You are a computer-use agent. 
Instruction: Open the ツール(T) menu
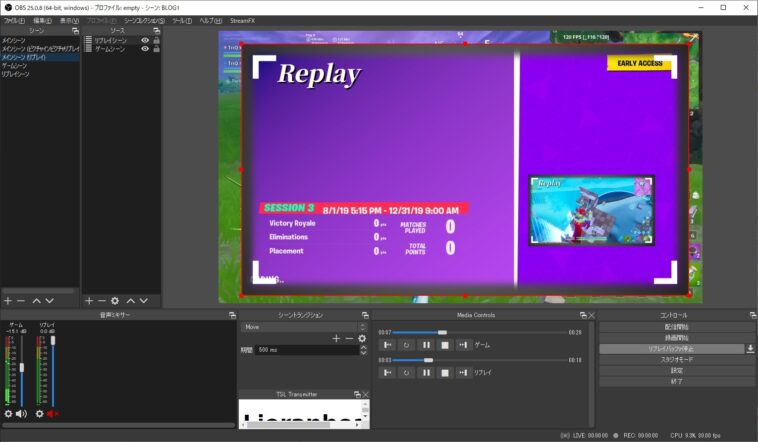(x=182, y=21)
